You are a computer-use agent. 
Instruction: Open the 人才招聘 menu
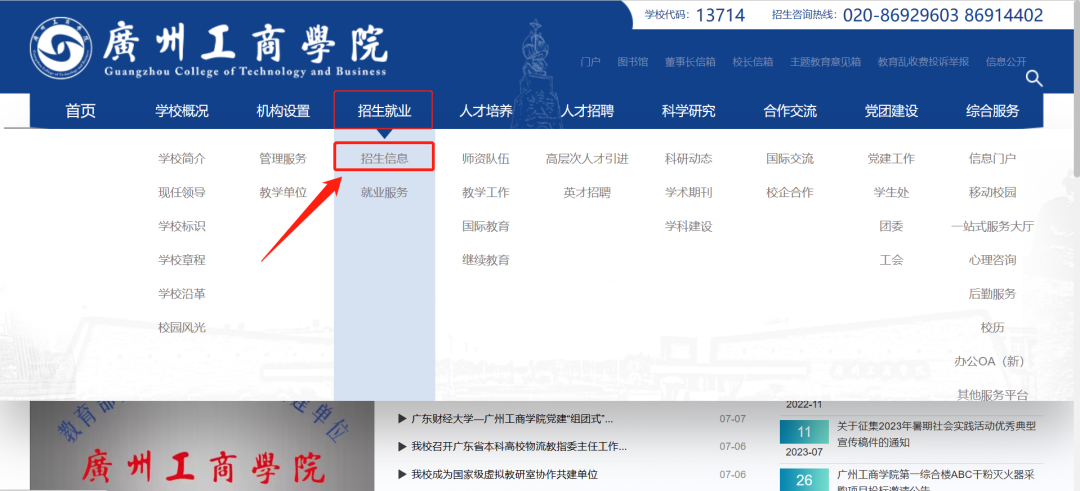(587, 111)
